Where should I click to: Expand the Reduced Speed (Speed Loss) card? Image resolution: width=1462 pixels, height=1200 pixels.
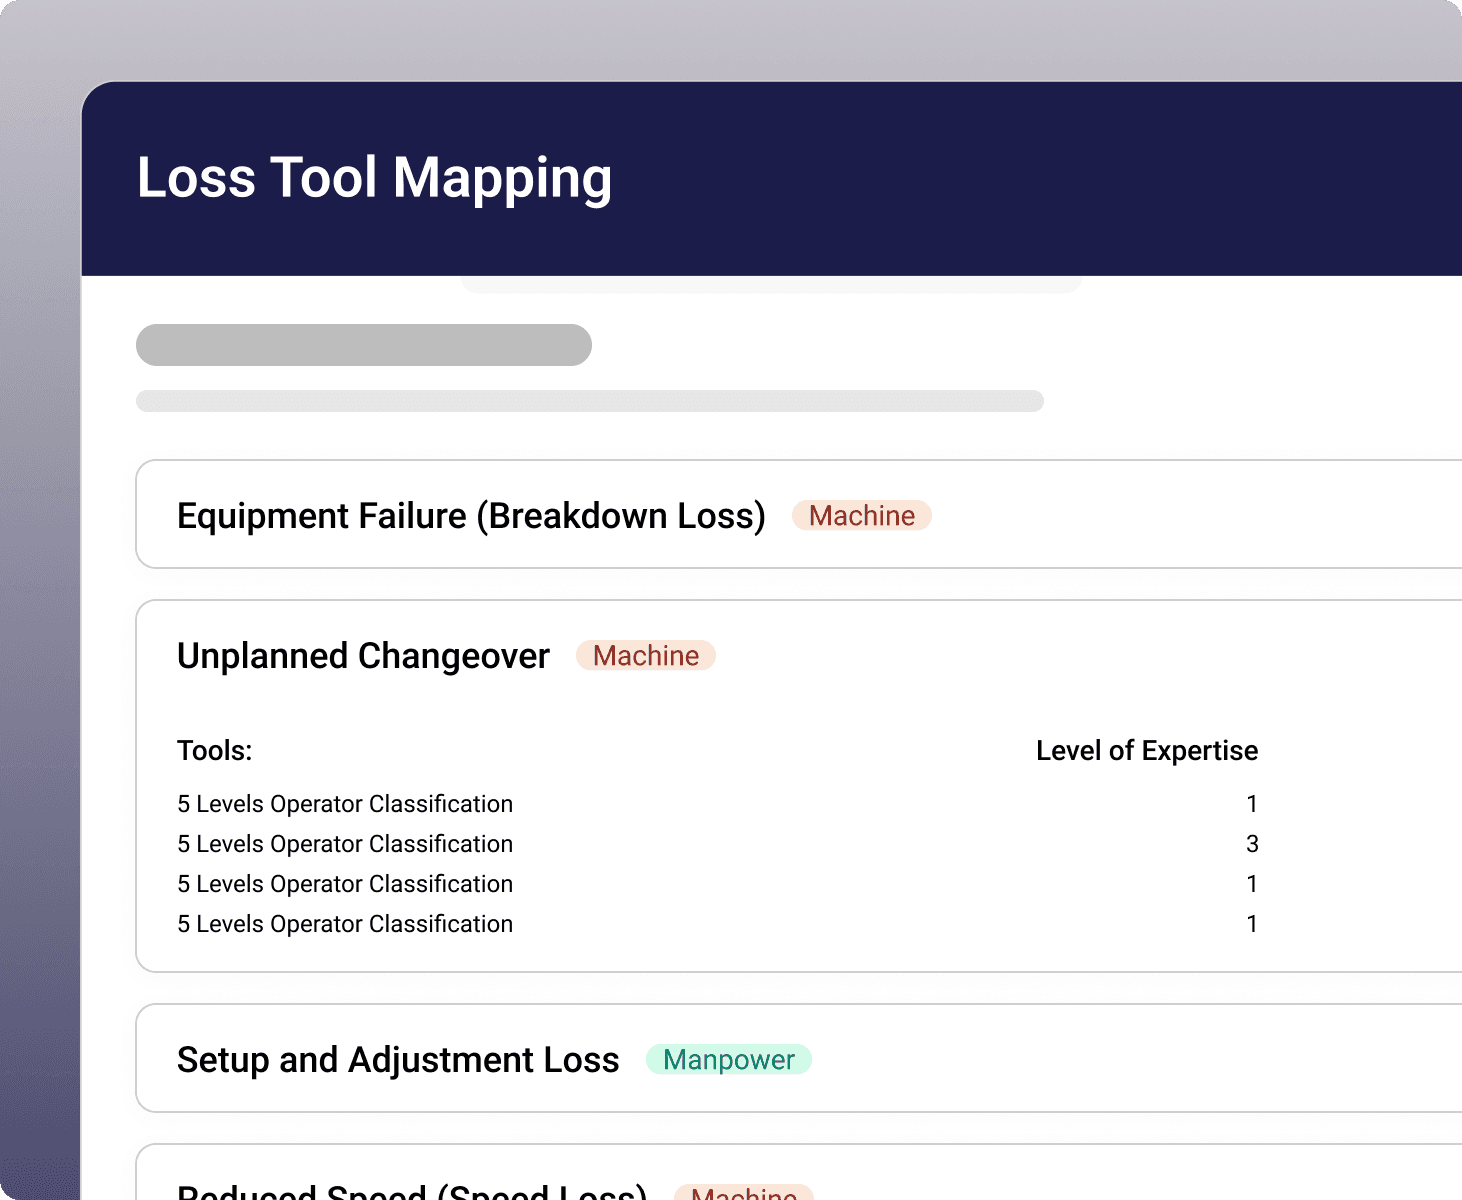pos(412,1190)
